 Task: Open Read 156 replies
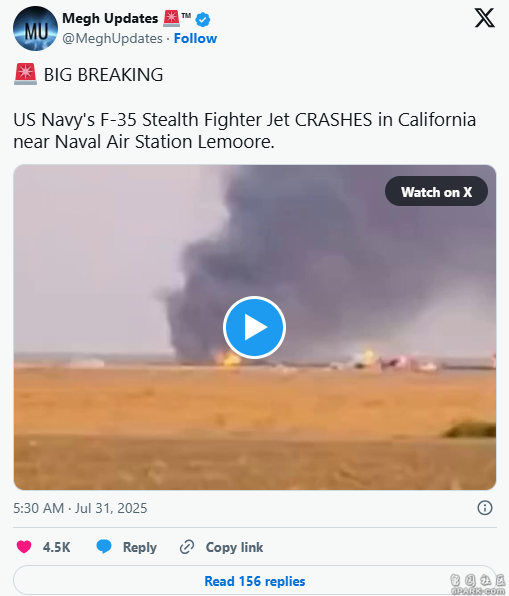(255, 580)
